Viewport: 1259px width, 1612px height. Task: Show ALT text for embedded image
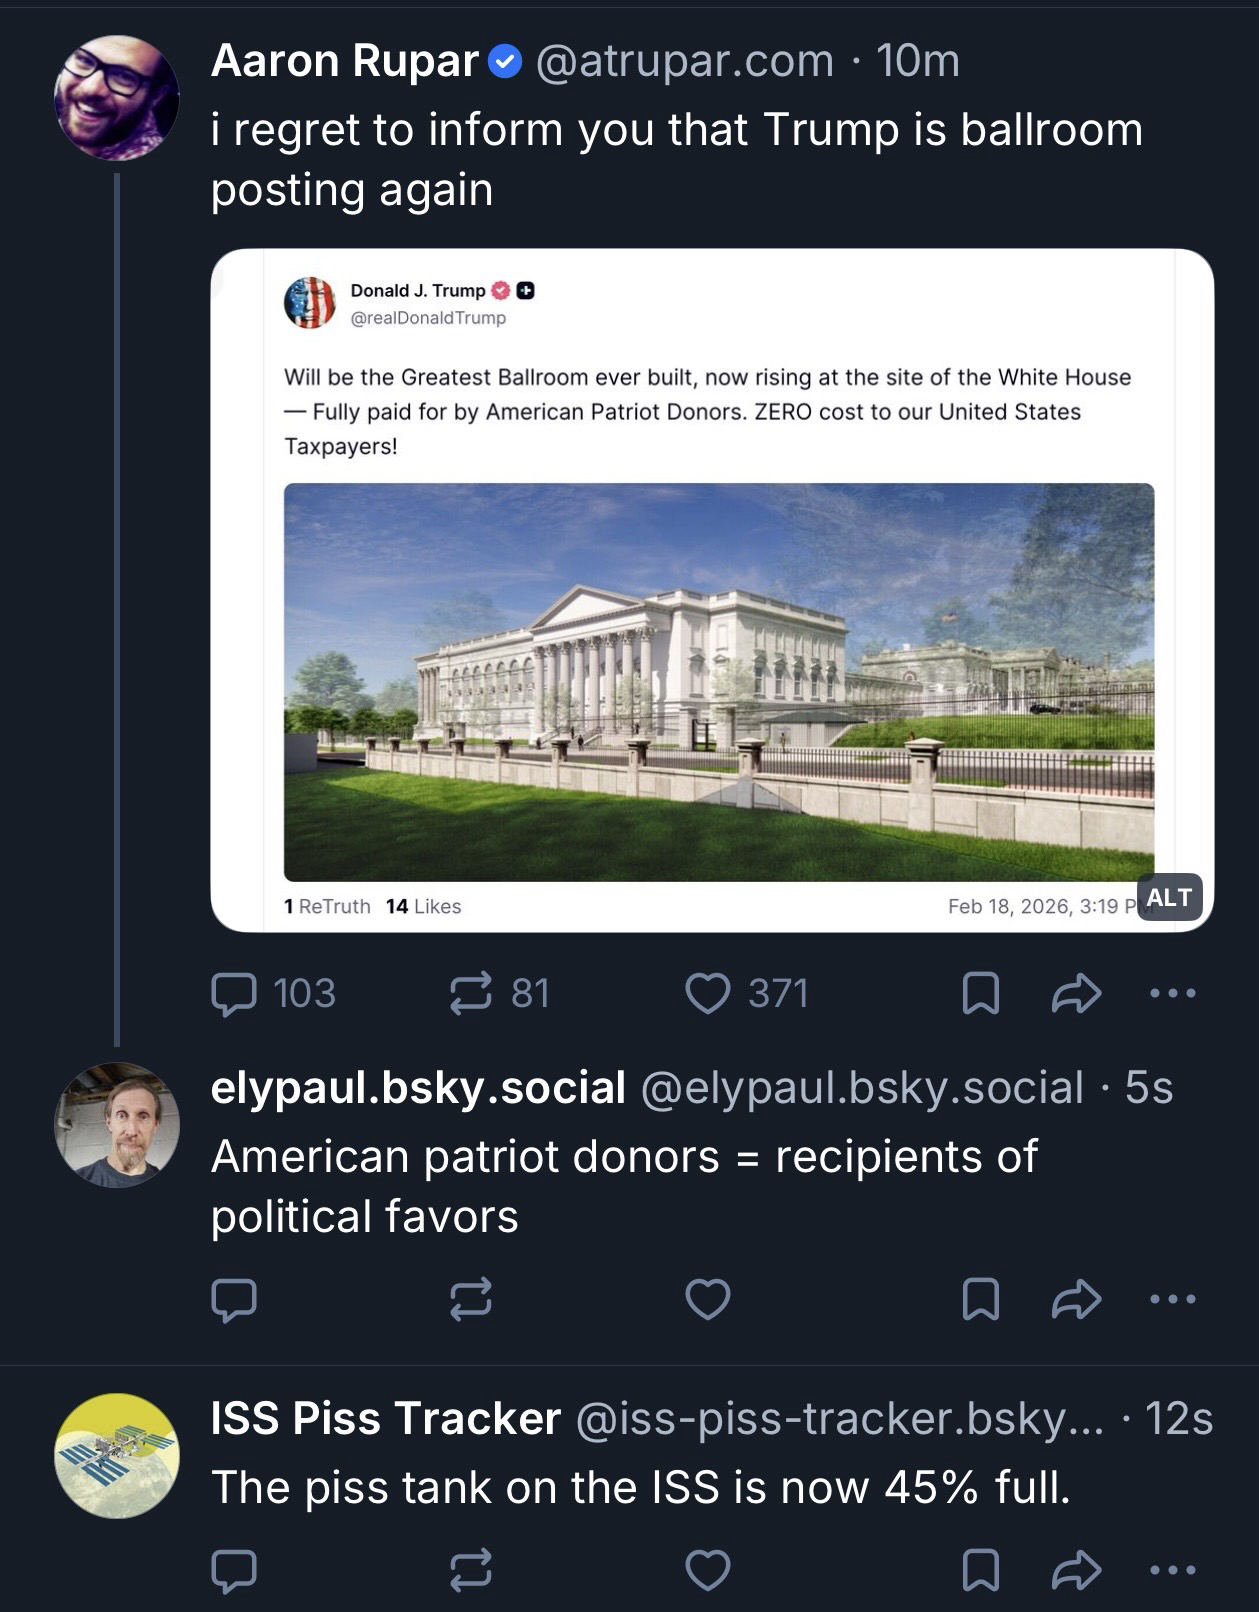click(x=1169, y=897)
